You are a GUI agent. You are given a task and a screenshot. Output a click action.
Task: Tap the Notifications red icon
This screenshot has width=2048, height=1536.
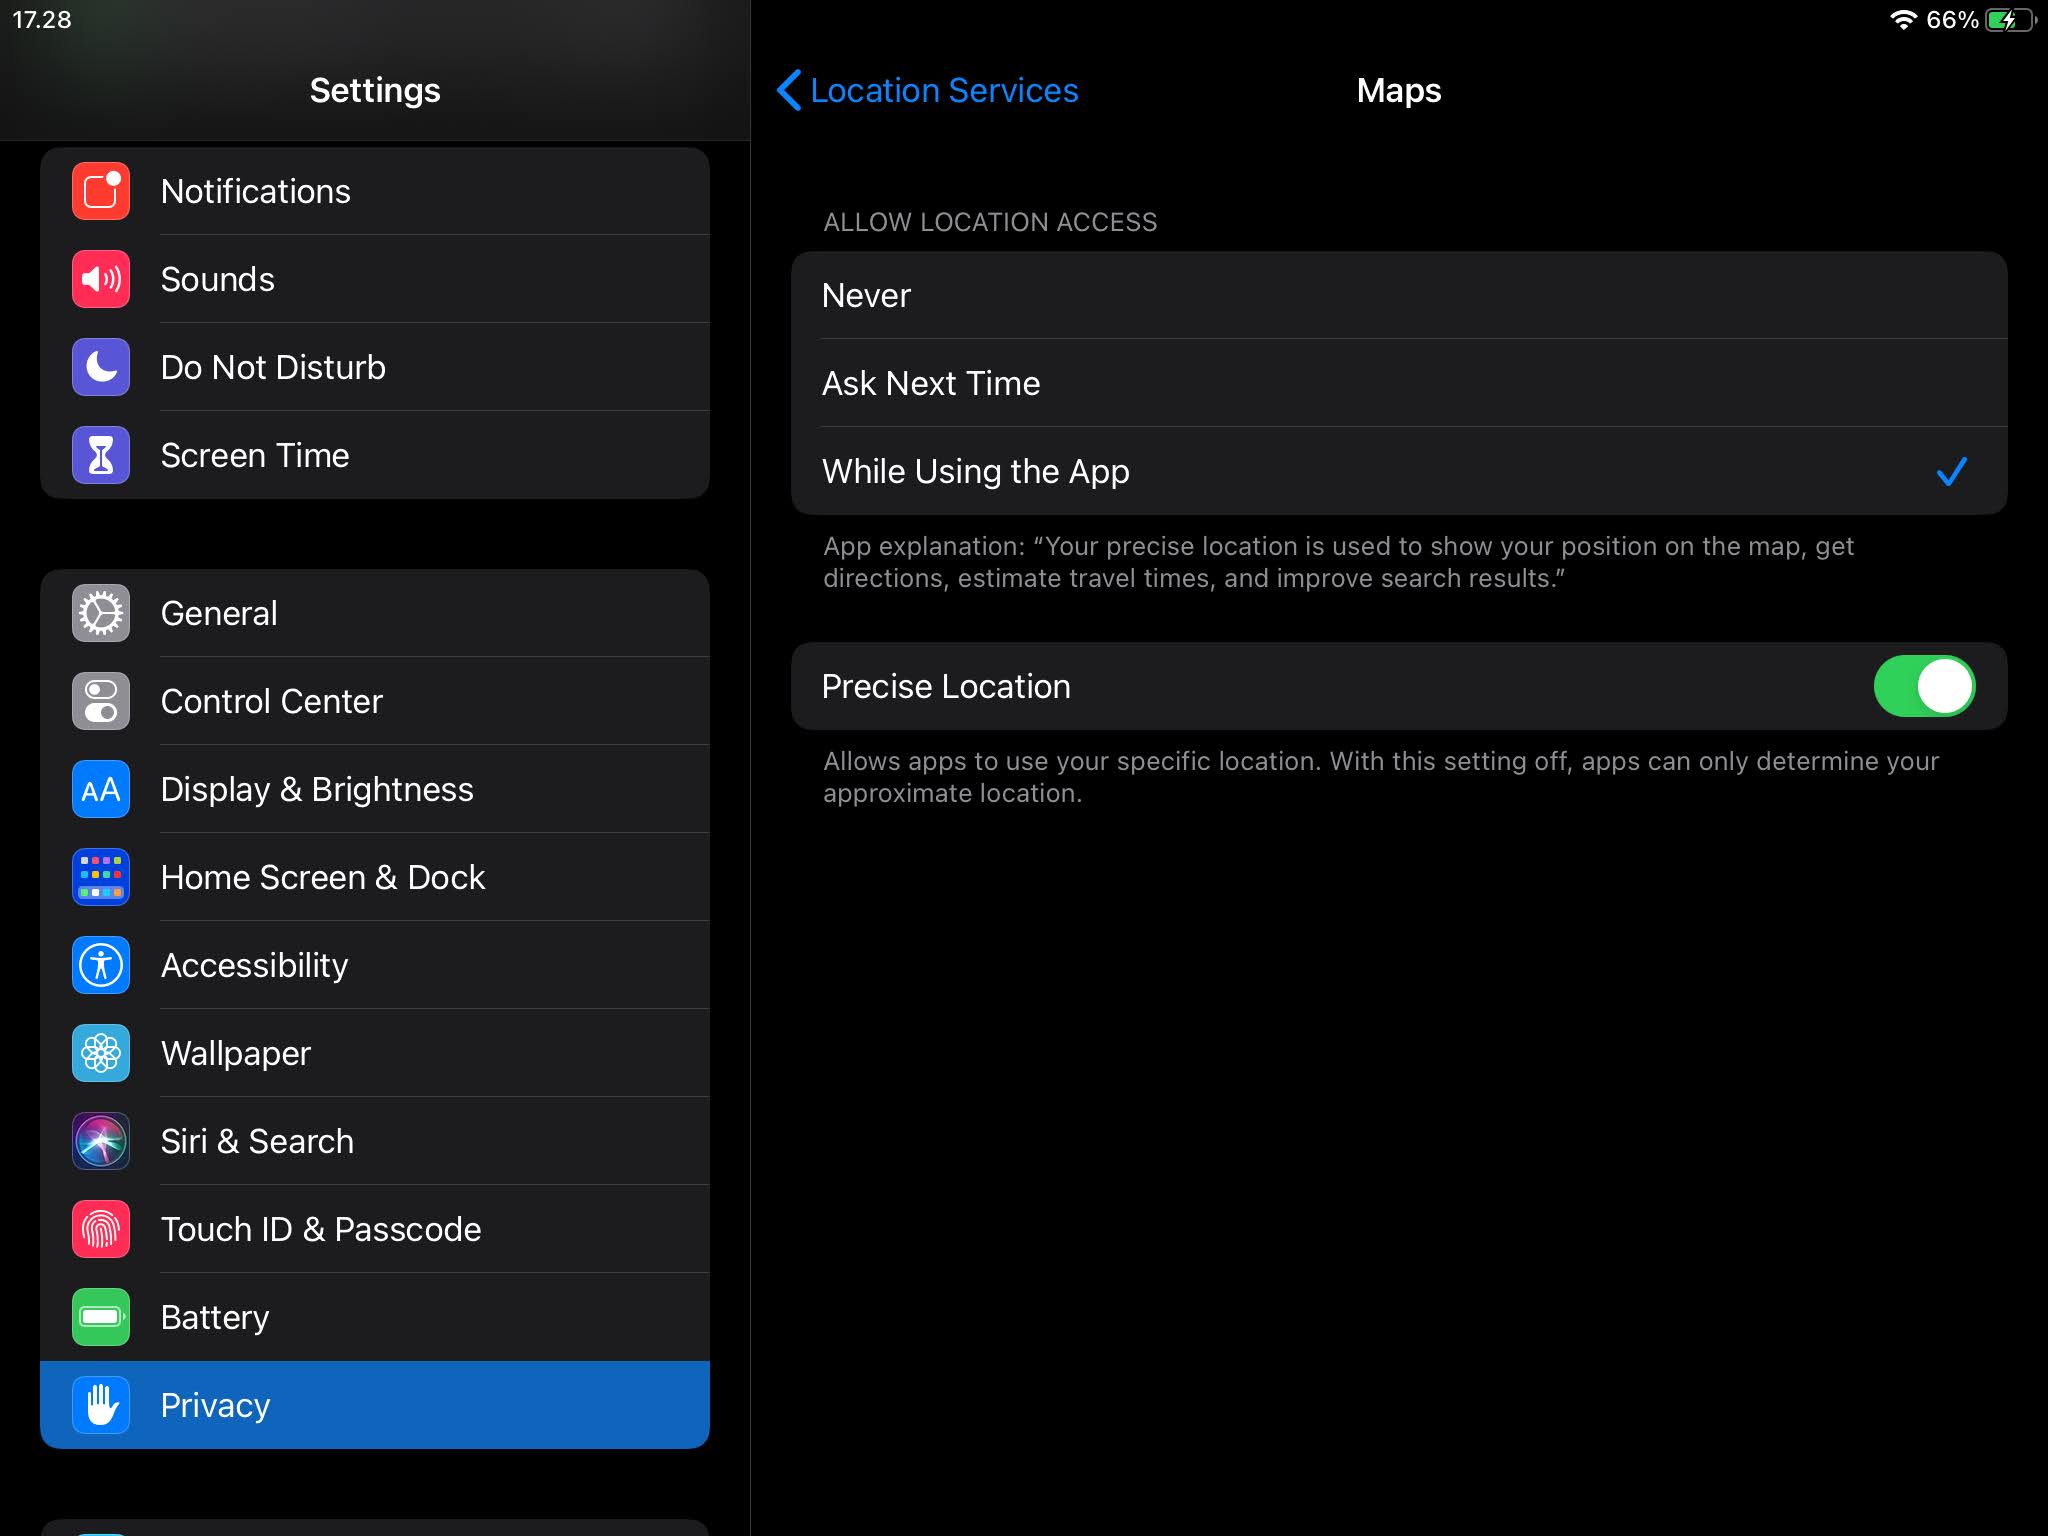(x=101, y=191)
